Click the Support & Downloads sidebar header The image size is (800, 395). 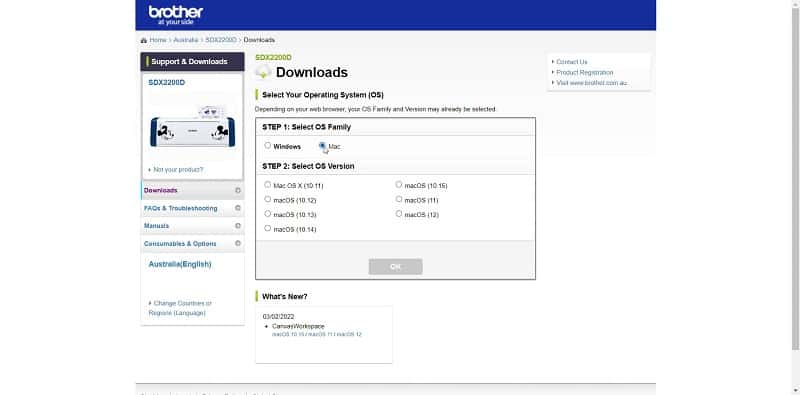192,61
